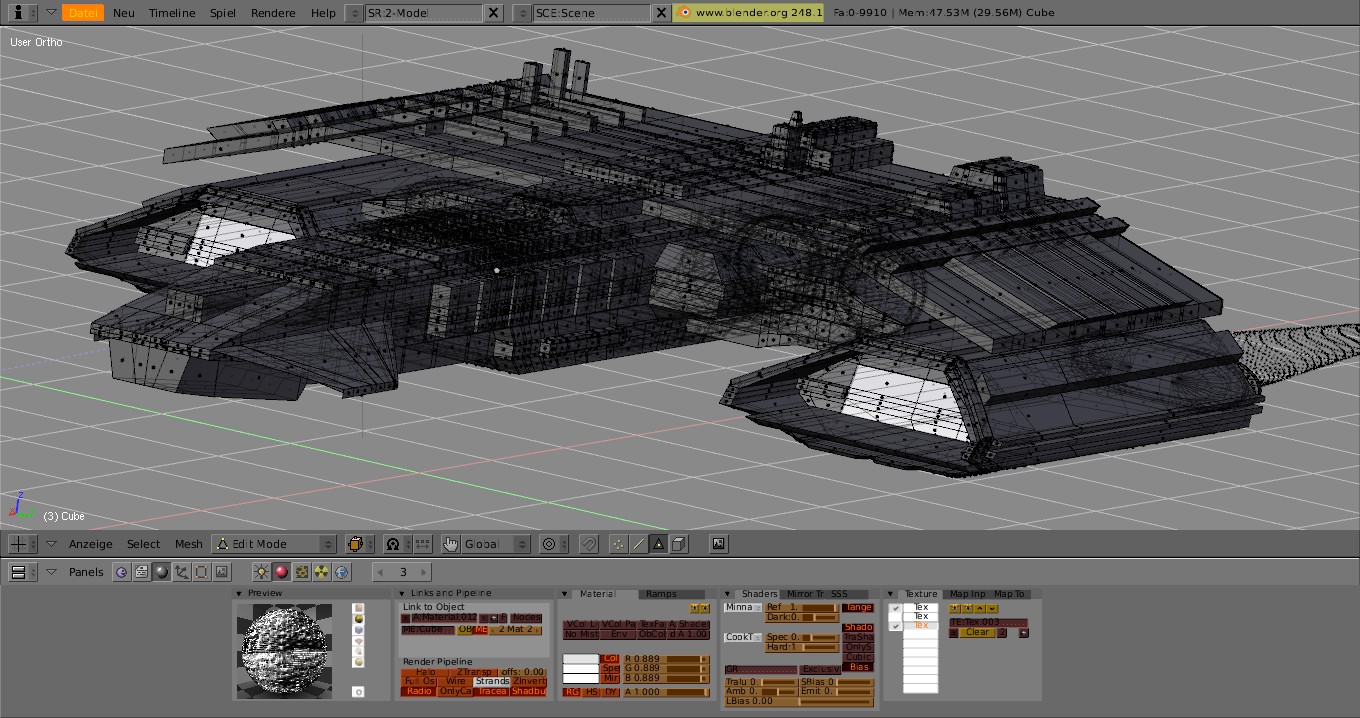The height and width of the screenshot is (718, 1360).
Task: Switch to vertex select mode icon
Action: [618, 544]
